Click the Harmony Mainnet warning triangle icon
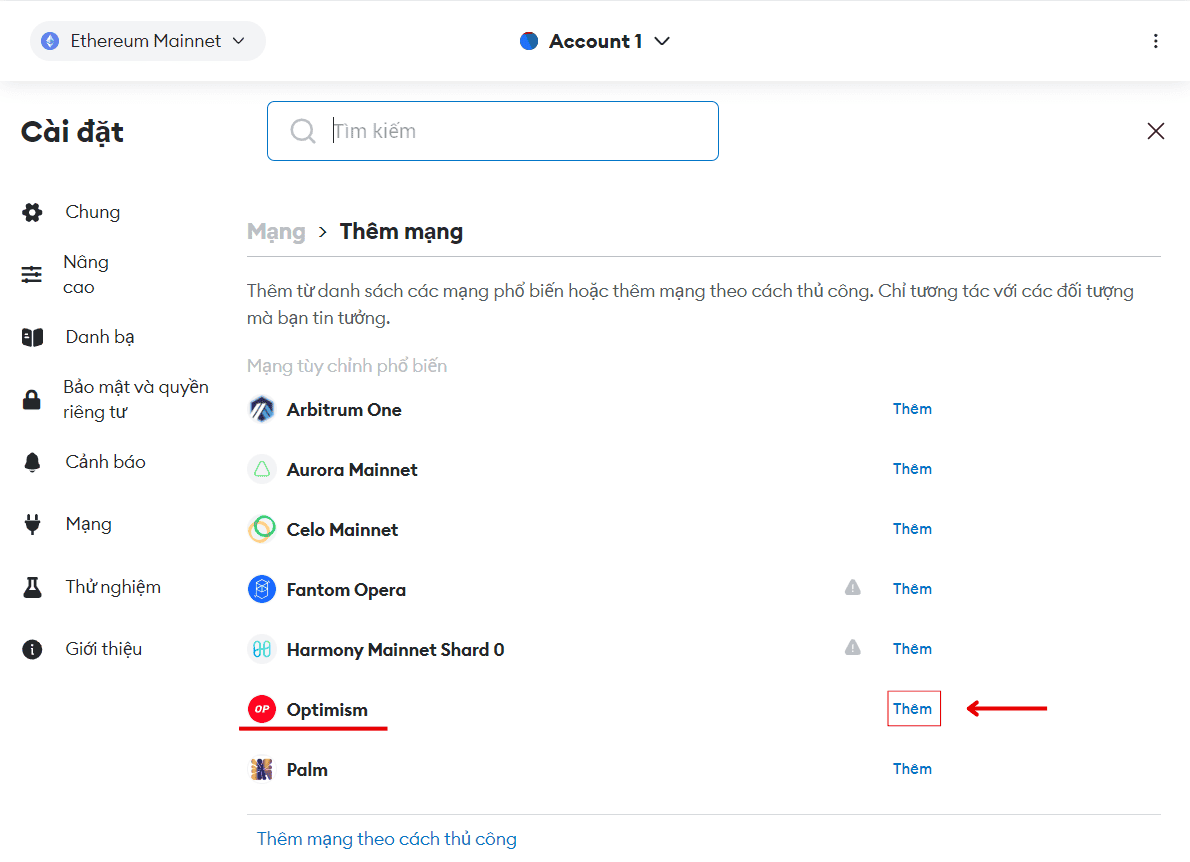 coord(852,648)
